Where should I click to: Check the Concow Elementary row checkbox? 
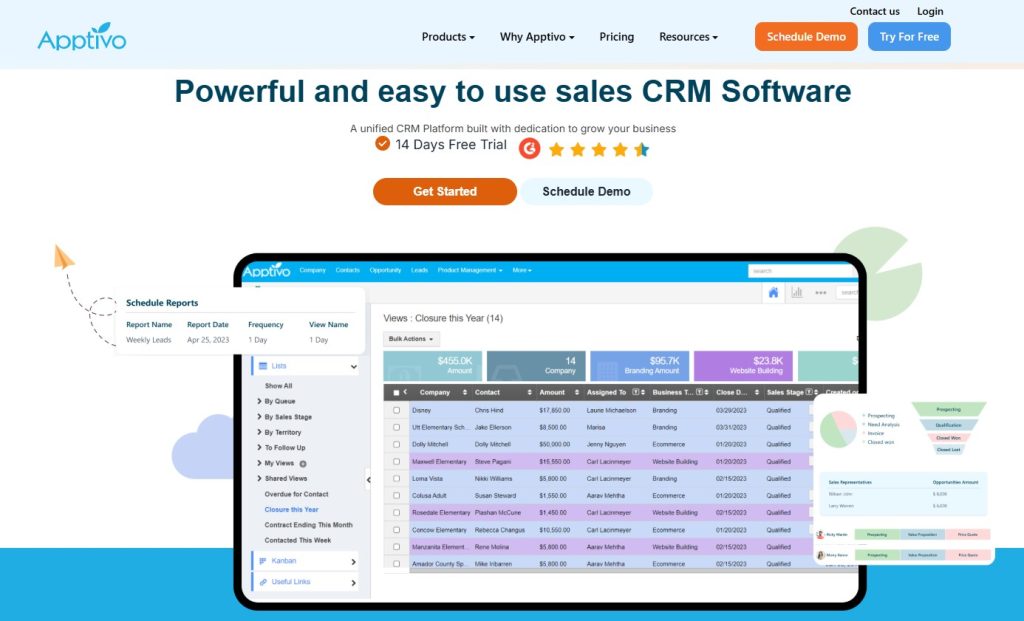396,530
